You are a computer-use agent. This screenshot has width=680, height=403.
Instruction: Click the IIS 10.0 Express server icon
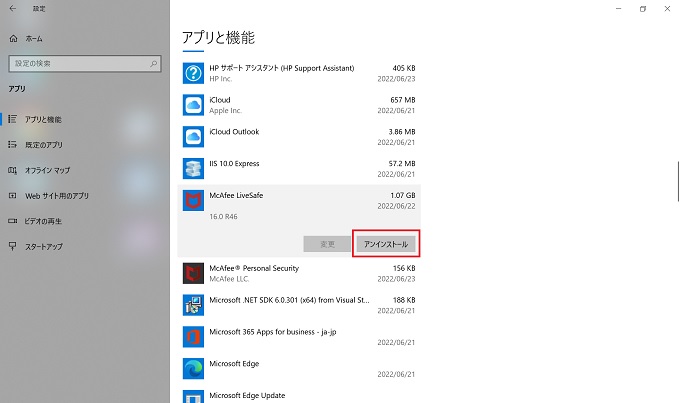tap(193, 169)
